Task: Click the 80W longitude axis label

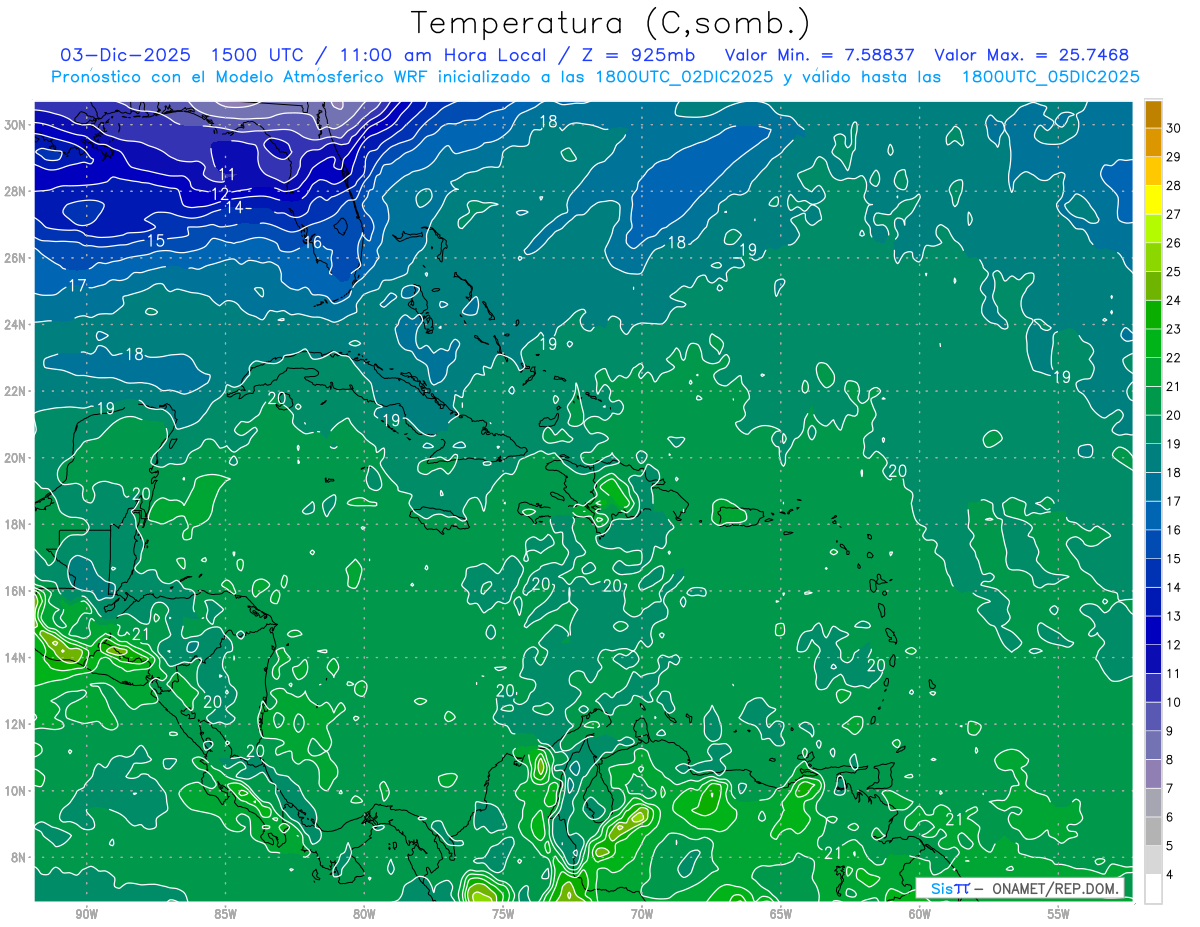Action: [364, 914]
